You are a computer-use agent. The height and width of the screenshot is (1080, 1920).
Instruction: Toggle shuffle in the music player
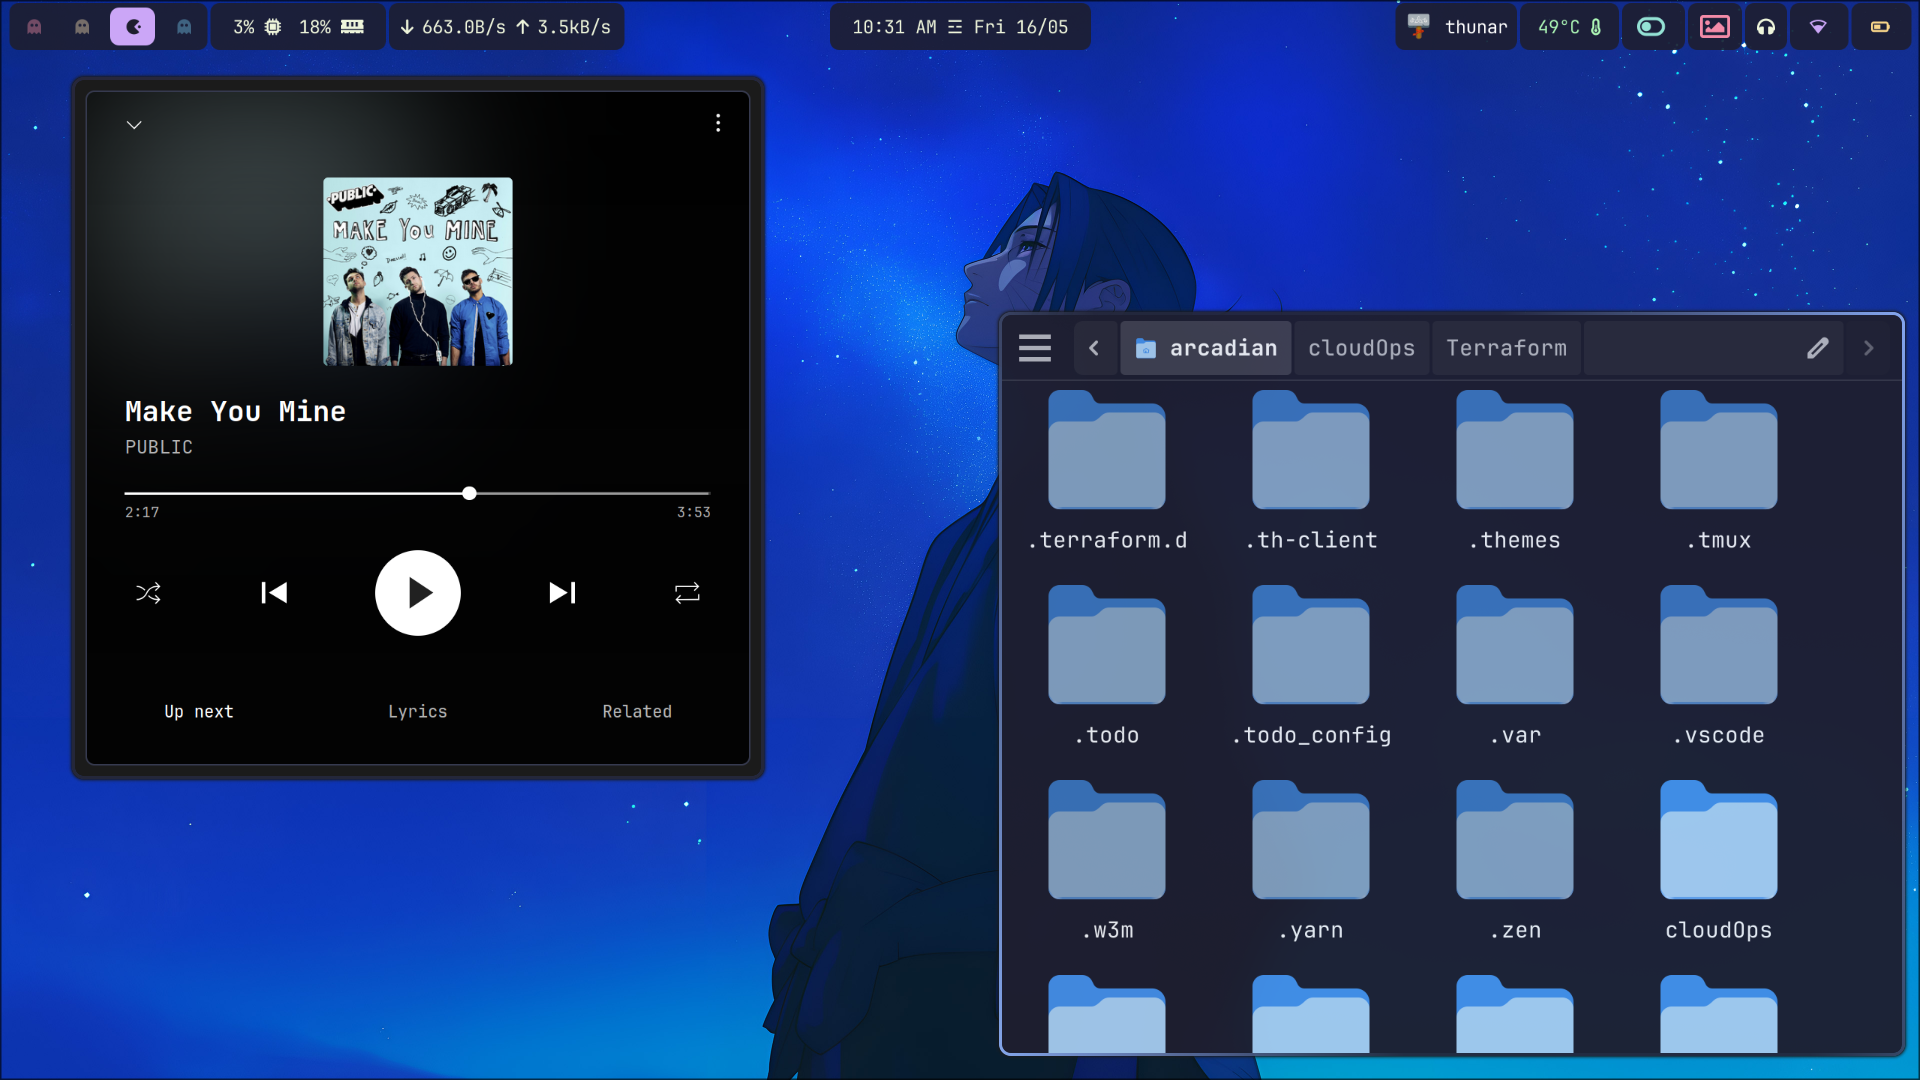click(x=148, y=593)
